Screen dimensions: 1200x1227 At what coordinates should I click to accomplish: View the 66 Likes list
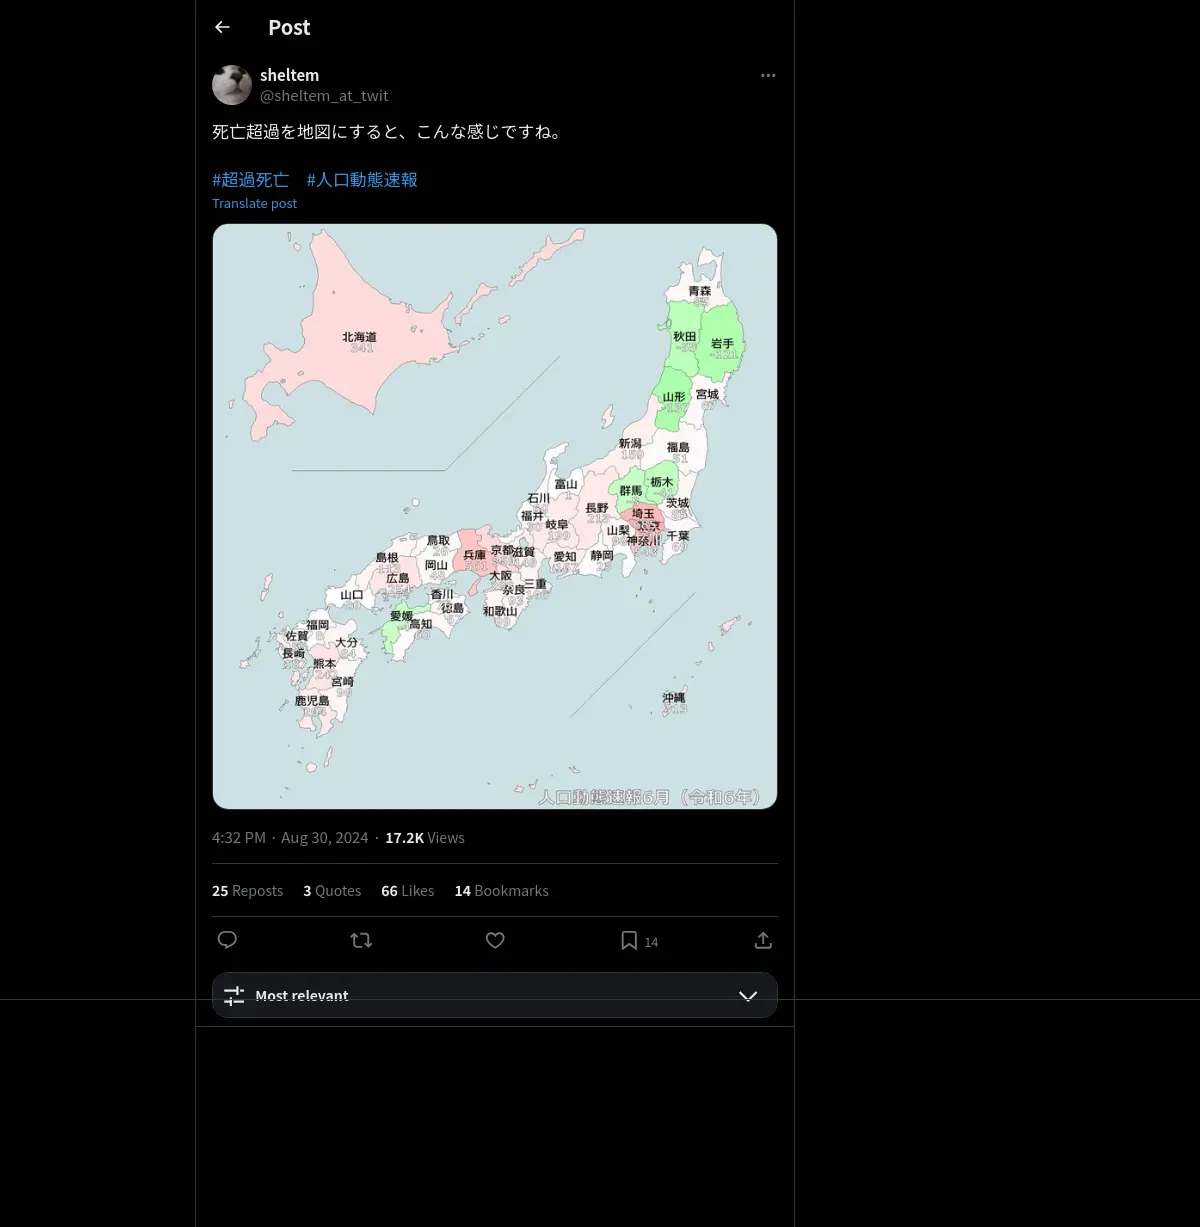click(407, 890)
